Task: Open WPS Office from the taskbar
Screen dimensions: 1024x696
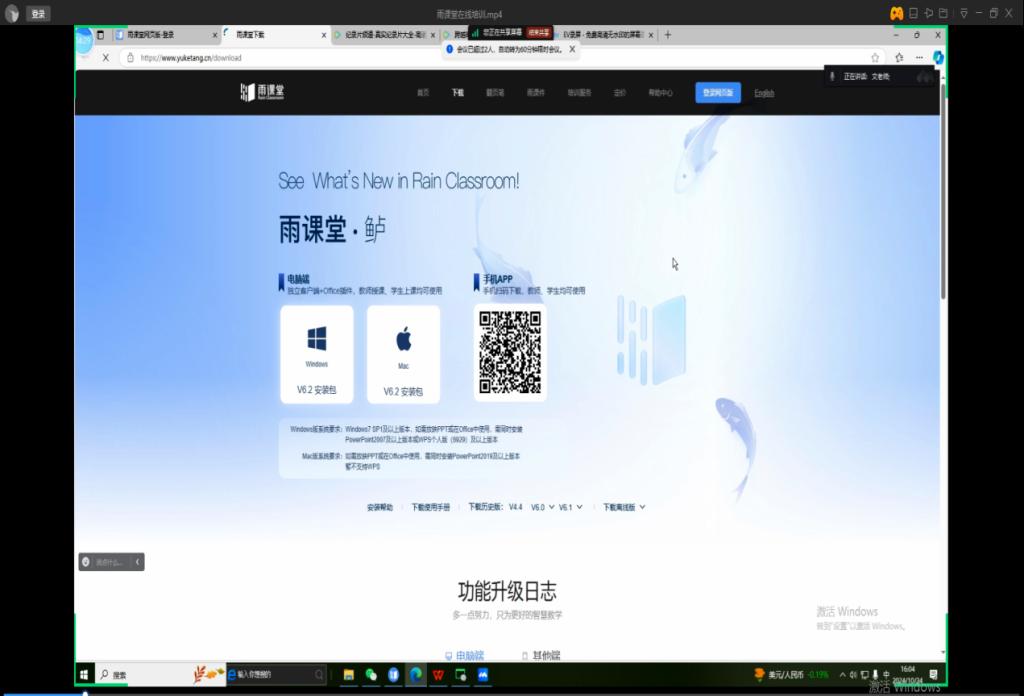Action: point(438,674)
